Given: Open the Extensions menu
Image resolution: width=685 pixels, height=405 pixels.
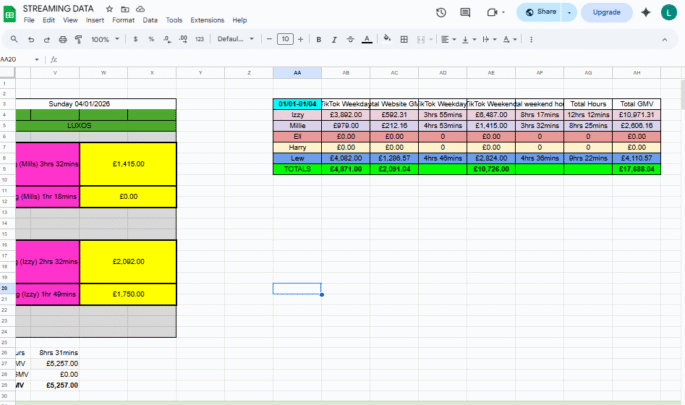Looking at the screenshot, I should [x=207, y=20].
